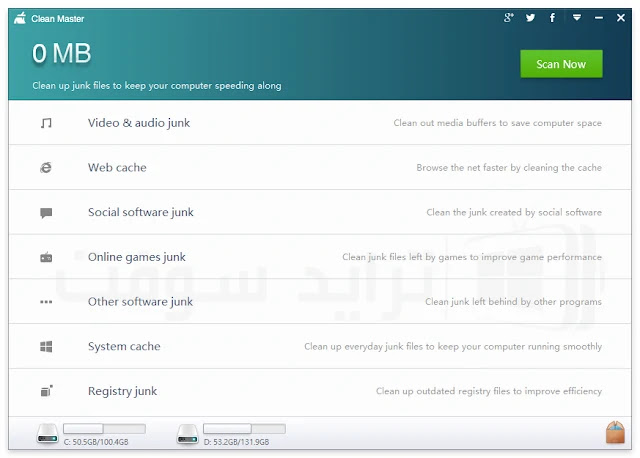Click the gamepad Online games icon
This screenshot has height=458, width=640.
(x=46, y=257)
